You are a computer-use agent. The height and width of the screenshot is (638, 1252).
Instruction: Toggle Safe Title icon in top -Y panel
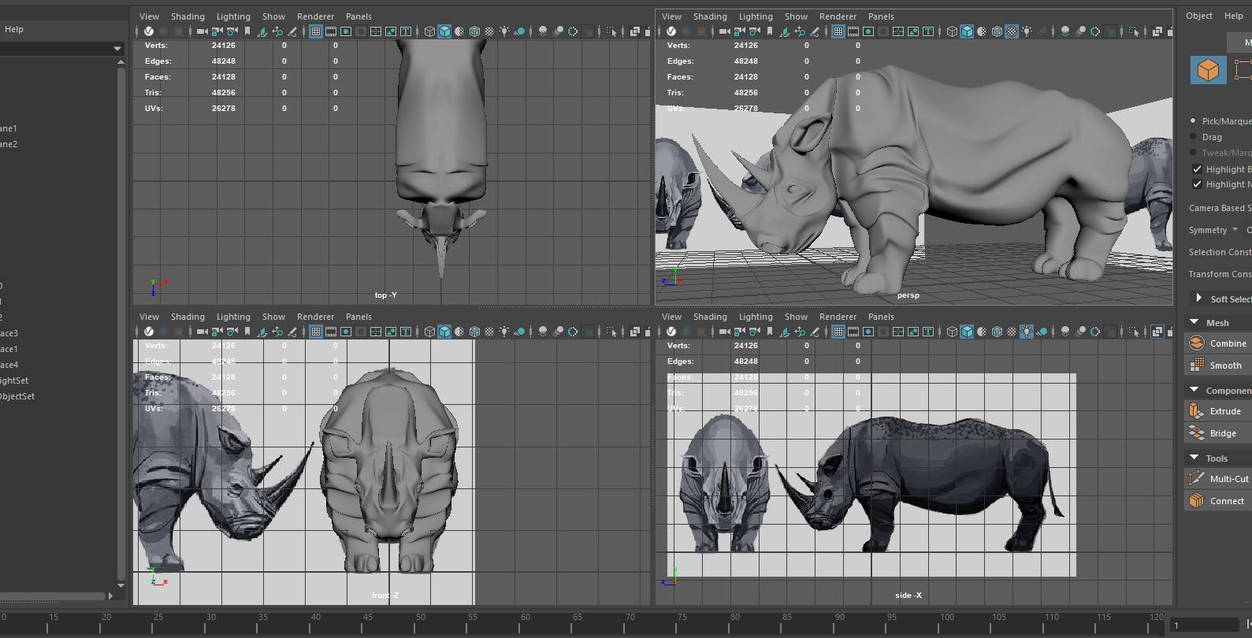coord(406,31)
